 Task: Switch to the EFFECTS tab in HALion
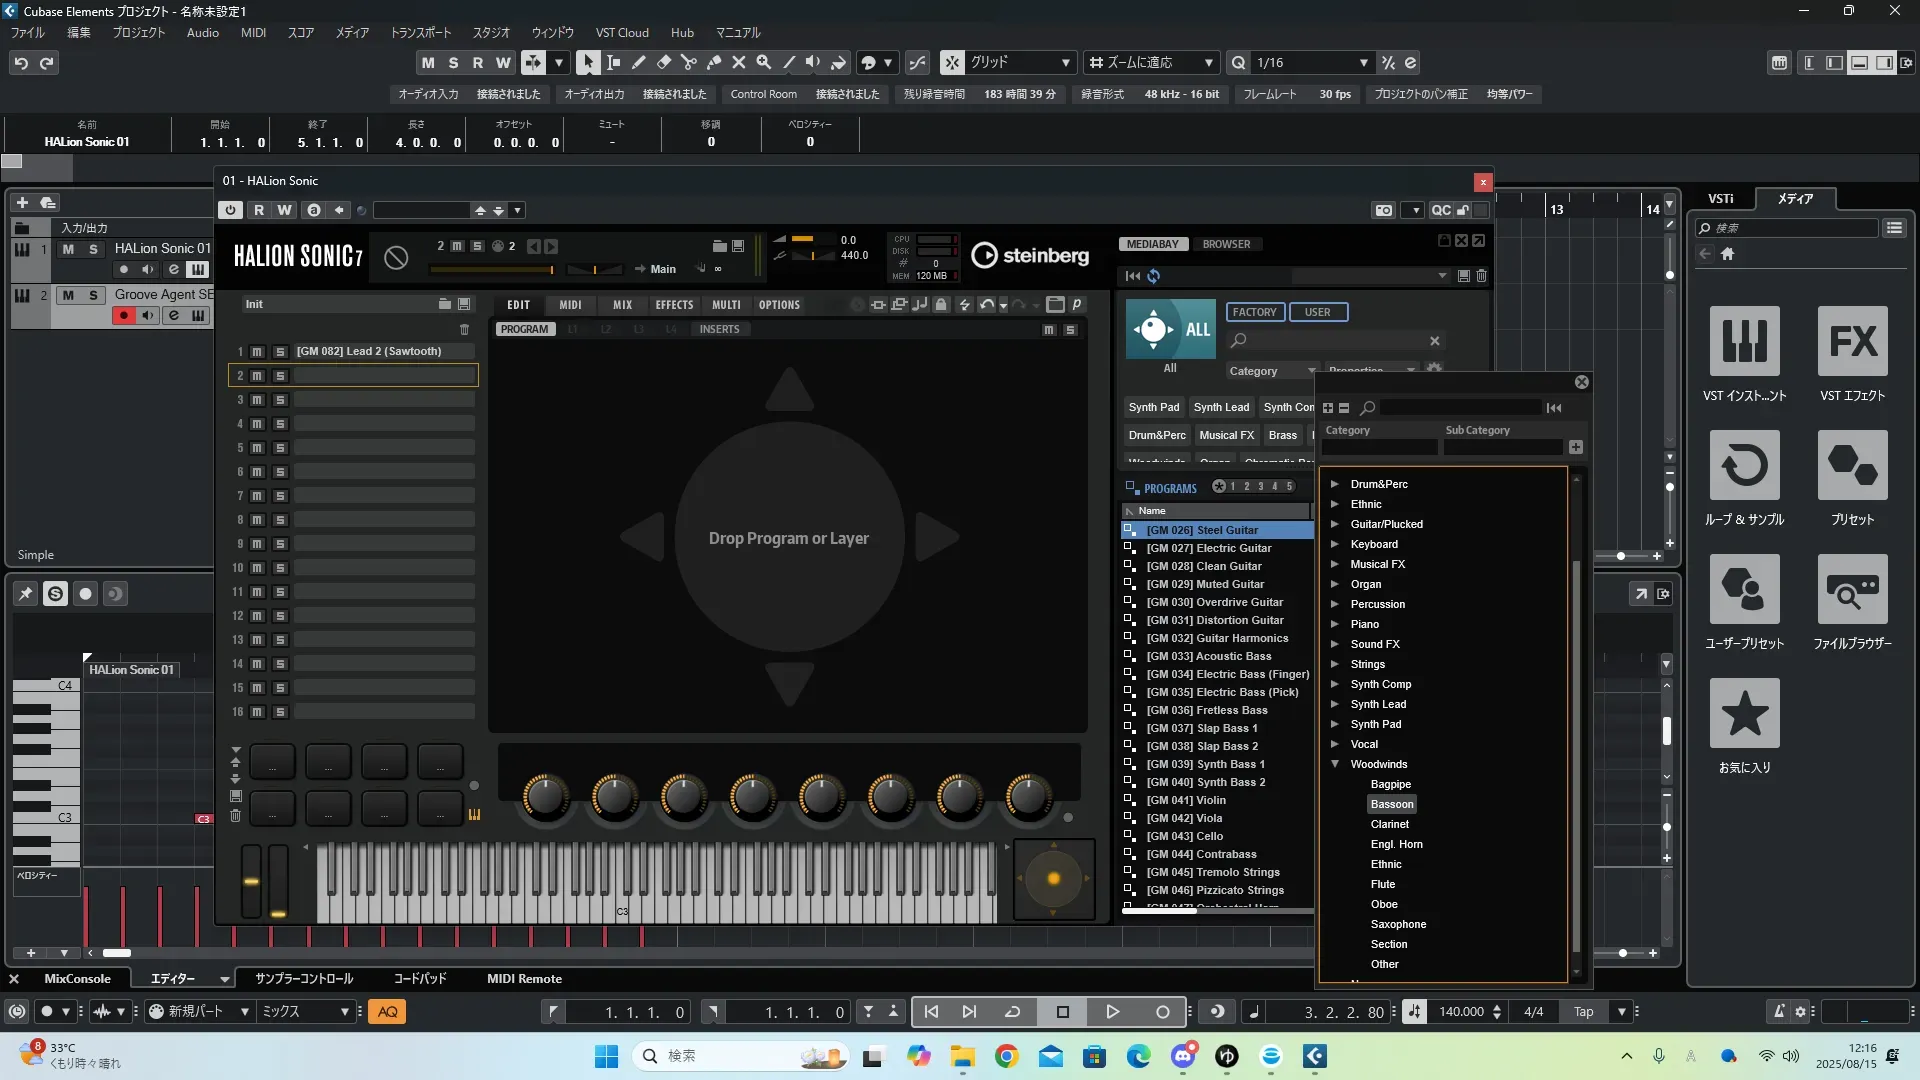point(674,305)
